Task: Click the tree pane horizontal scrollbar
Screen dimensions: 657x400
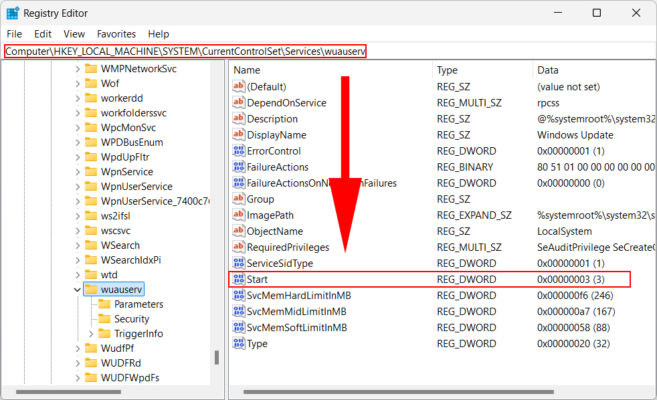Action: 68,392
